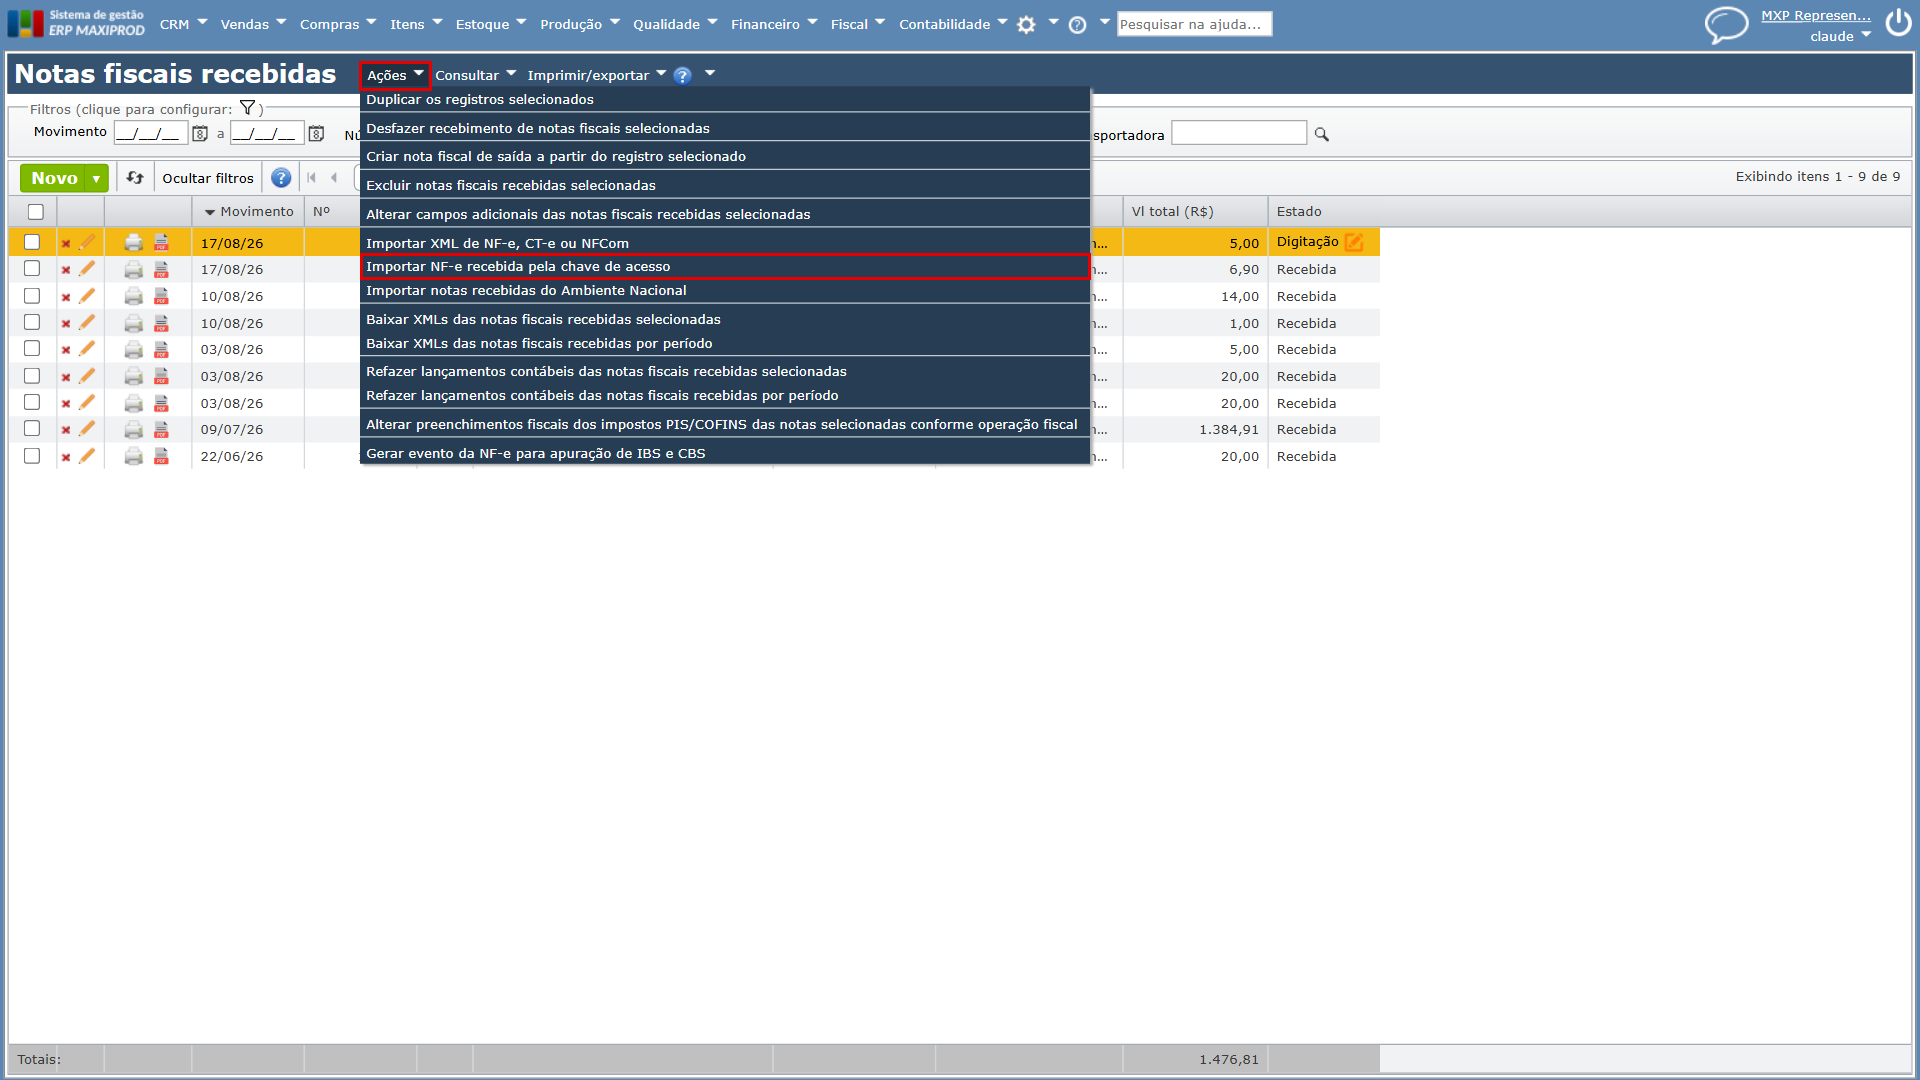Click the Pesquisar na ajuda search field
This screenshot has width=1920, height=1080.
click(x=1194, y=24)
